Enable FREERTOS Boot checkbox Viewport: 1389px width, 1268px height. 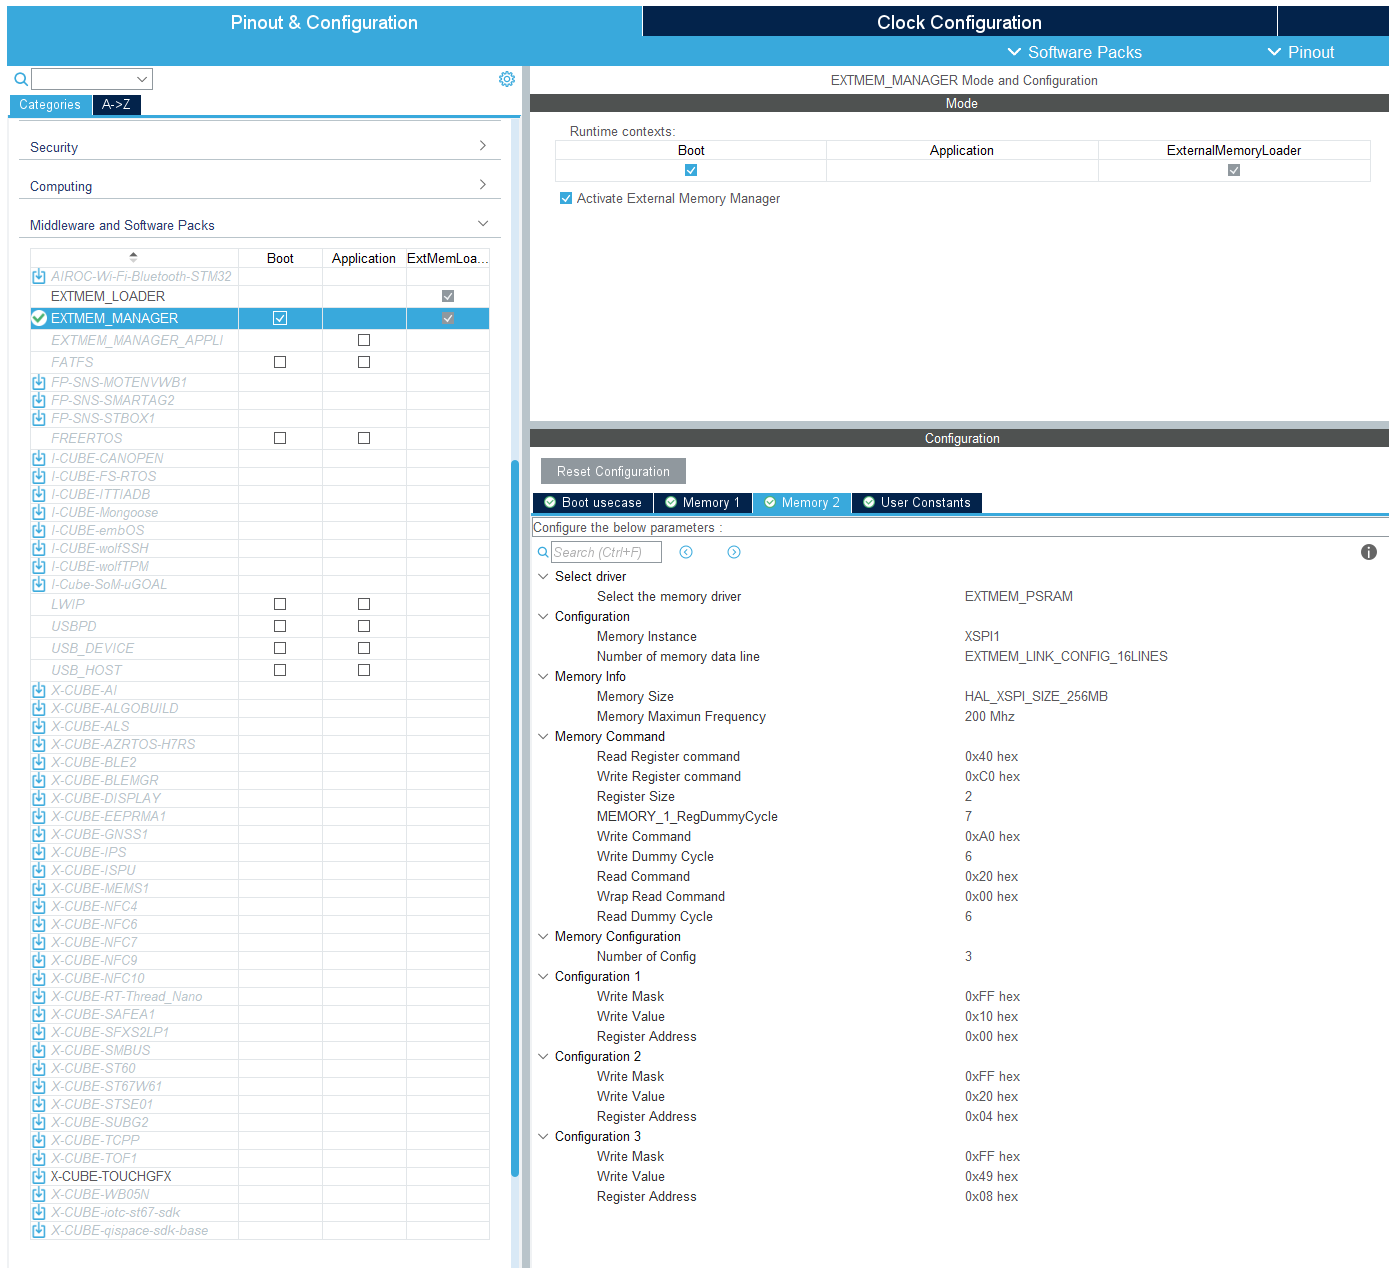(280, 438)
